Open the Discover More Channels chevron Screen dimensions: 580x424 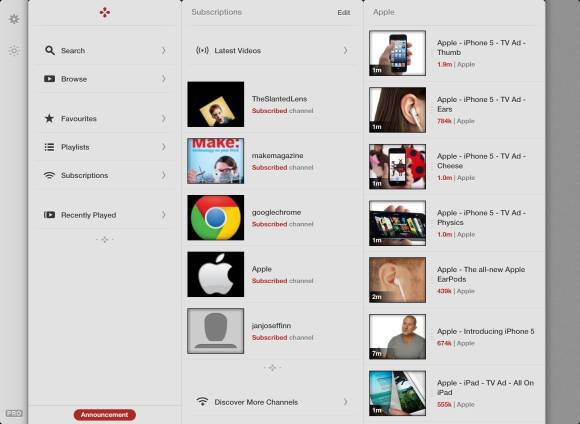coord(345,402)
